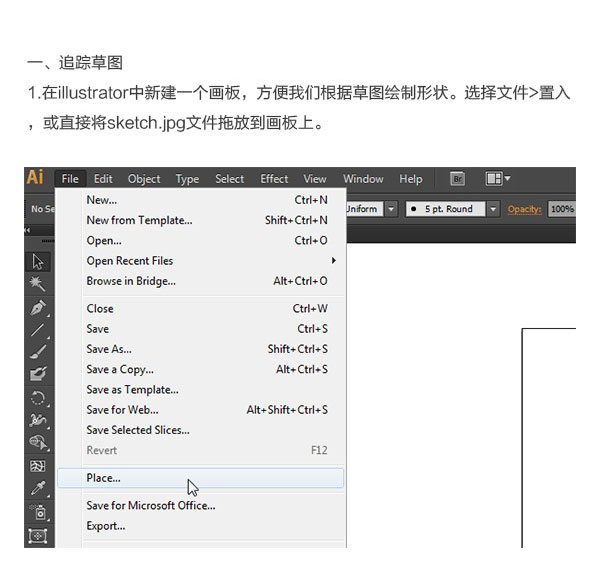The height and width of the screenshot is (575, 600).
Task: Open the Type menu
Action: (187, 179)
